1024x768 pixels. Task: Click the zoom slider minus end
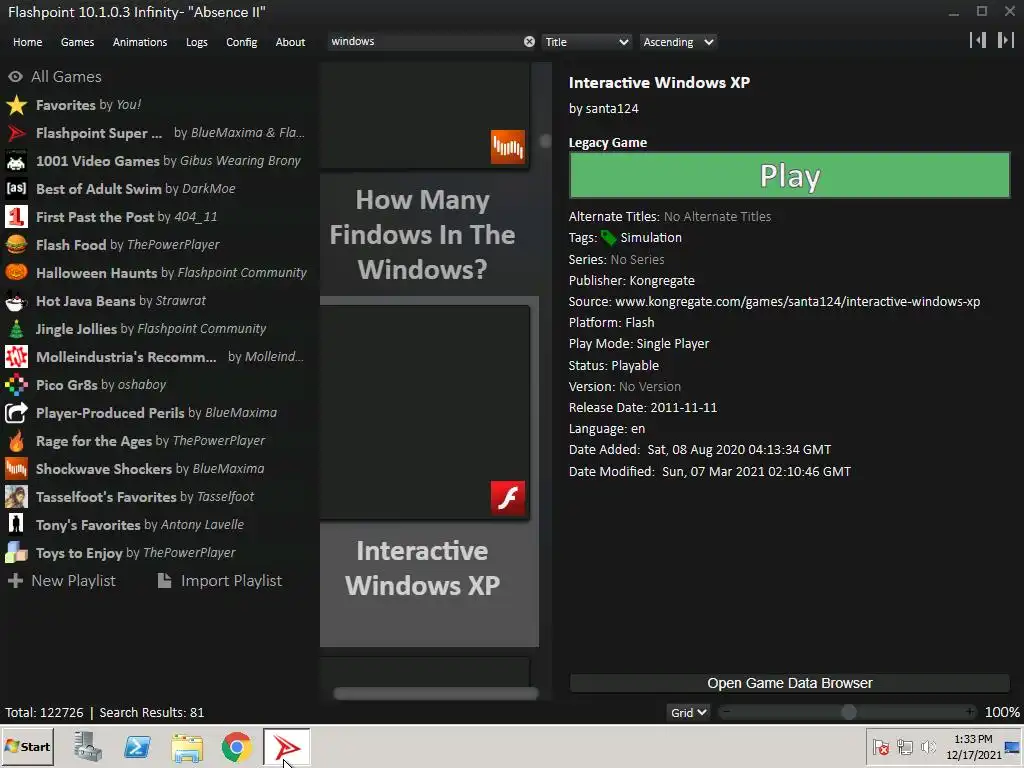coord(726,712)
